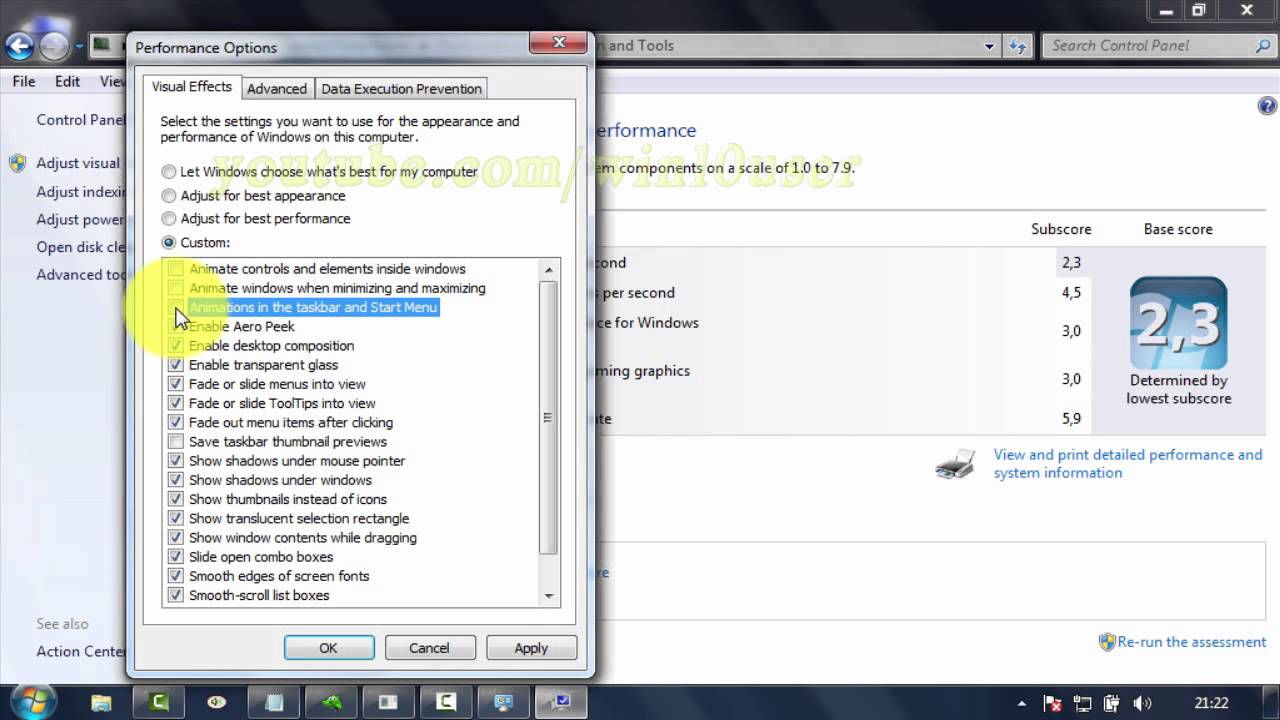Select Adjust for best performance
The width and height of the screenshot is (1280, 720).
click(169, 219)
